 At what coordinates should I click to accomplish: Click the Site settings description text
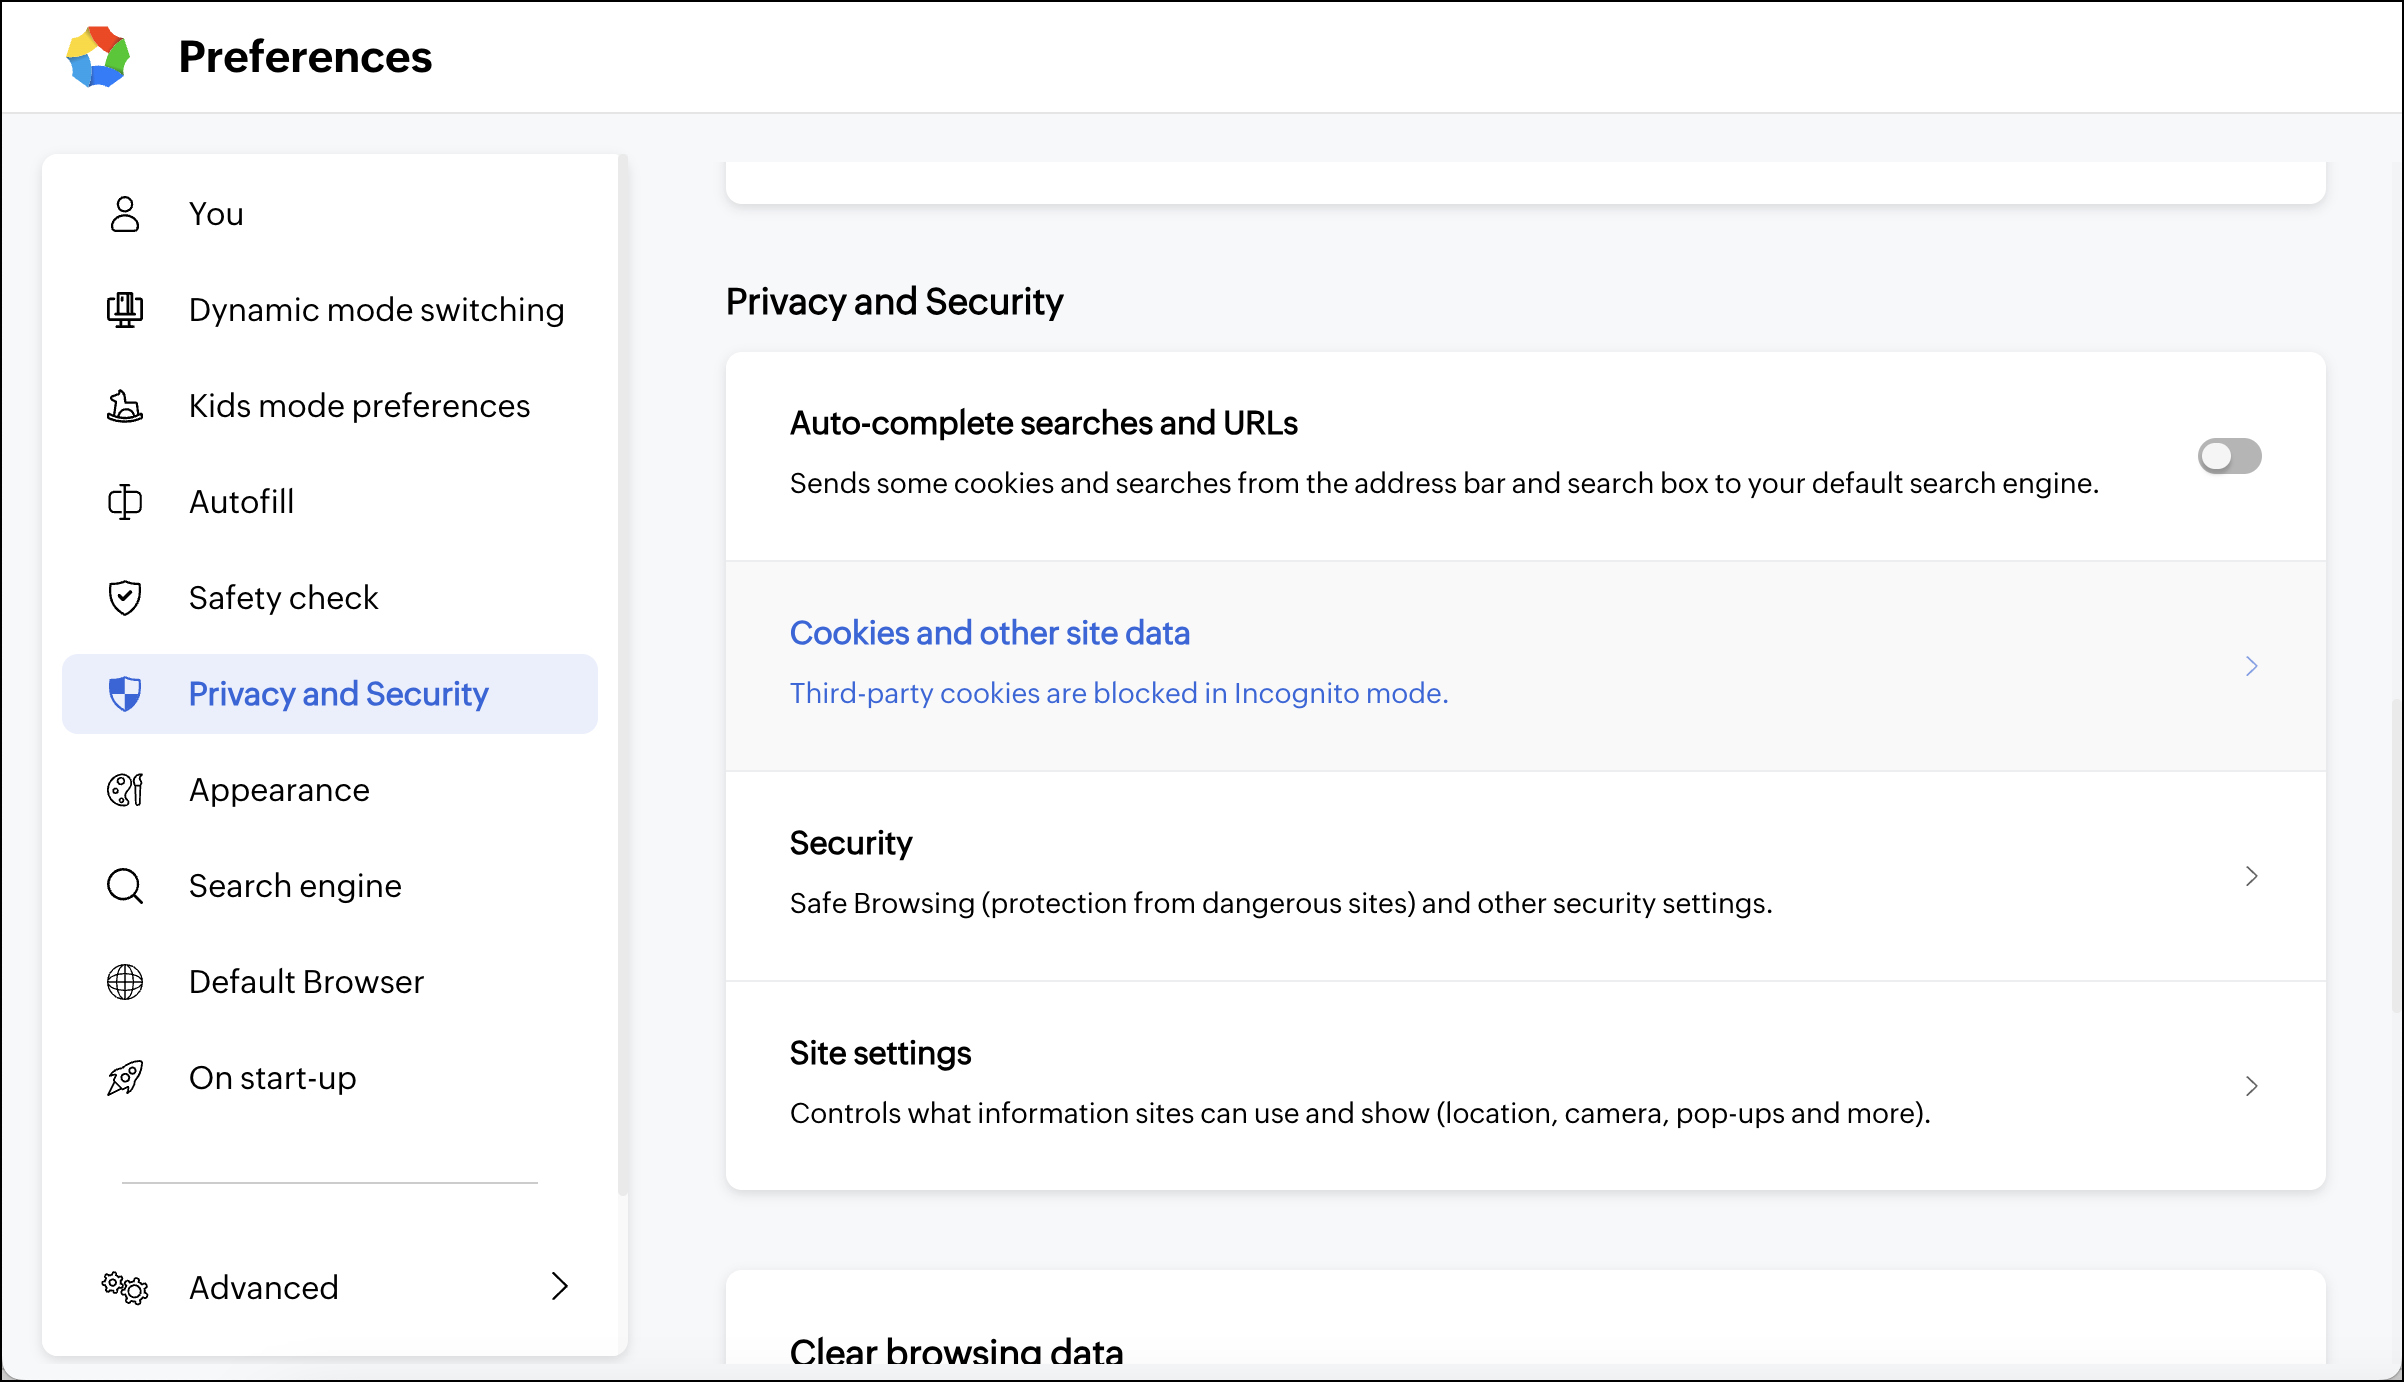pos(1360,1113)
